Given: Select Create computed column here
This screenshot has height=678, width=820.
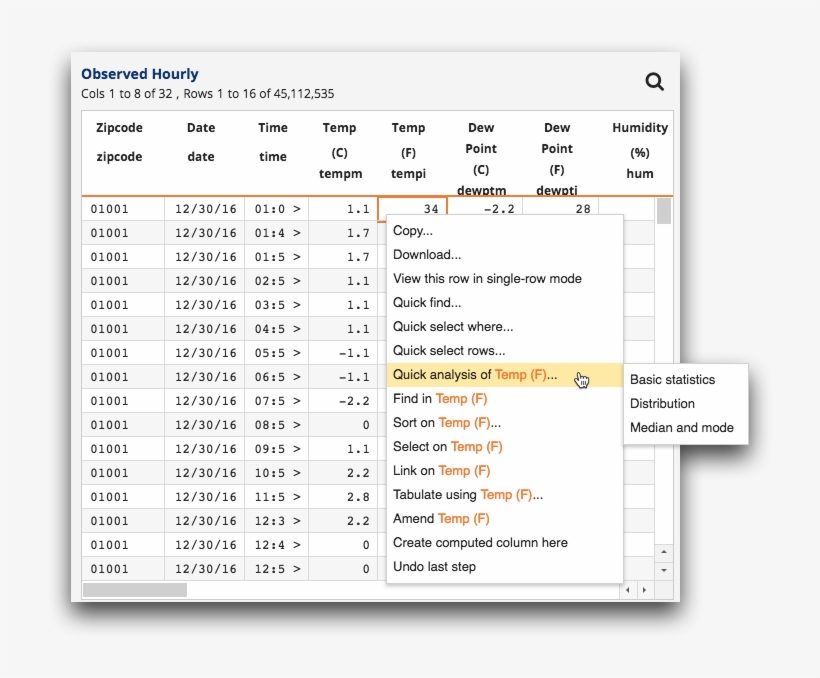Looking at the screenshot, I should coord(505,543).
